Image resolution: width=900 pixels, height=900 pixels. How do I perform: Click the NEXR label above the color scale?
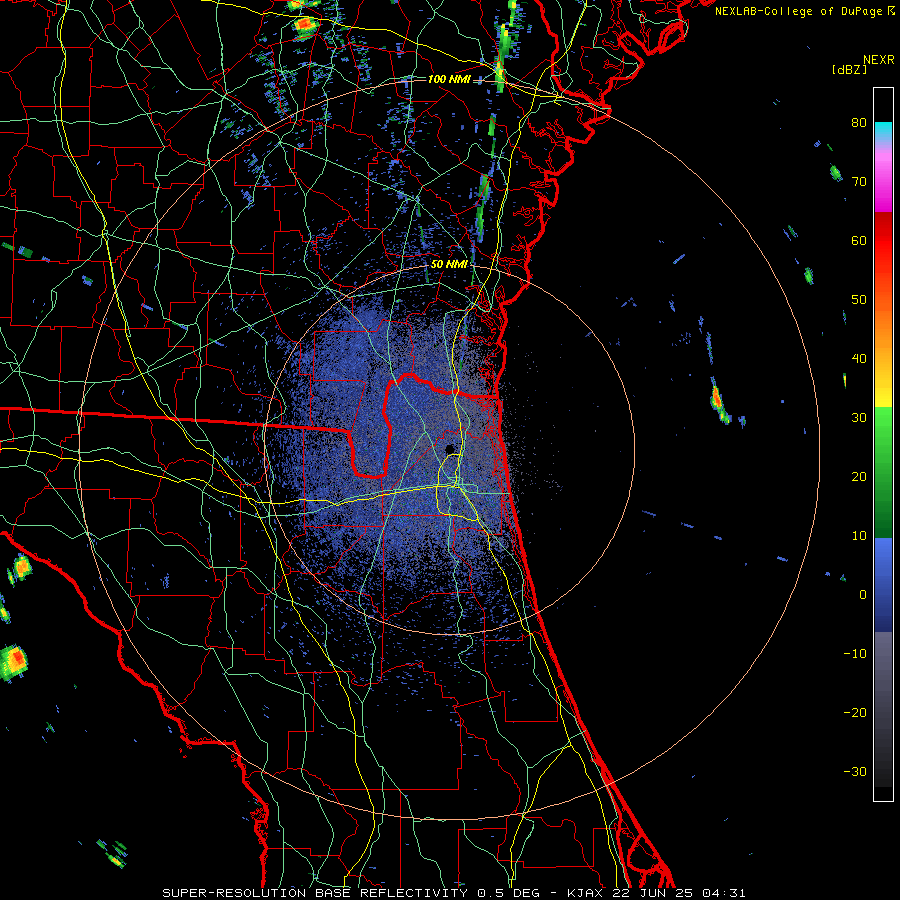(x=878, y=60)
